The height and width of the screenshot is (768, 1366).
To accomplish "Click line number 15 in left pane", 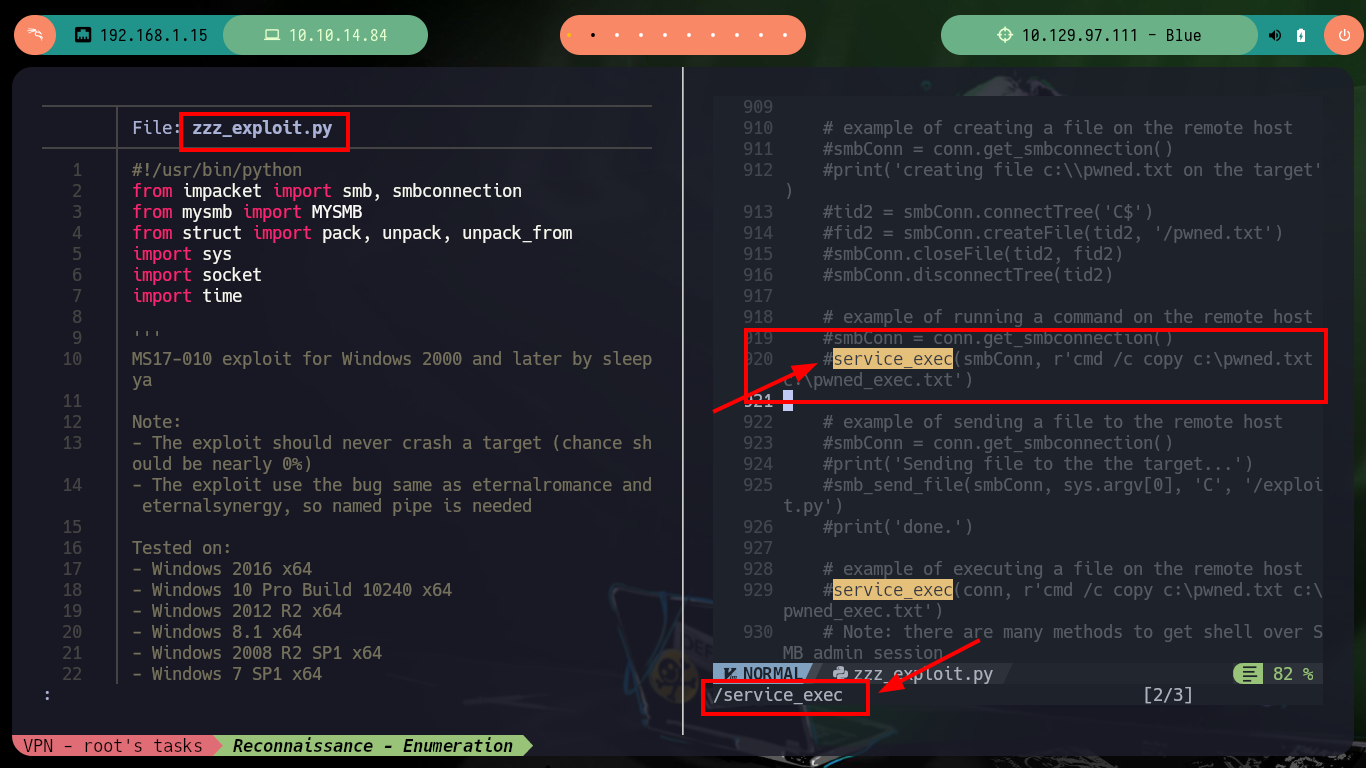I will tap(72, 527).
